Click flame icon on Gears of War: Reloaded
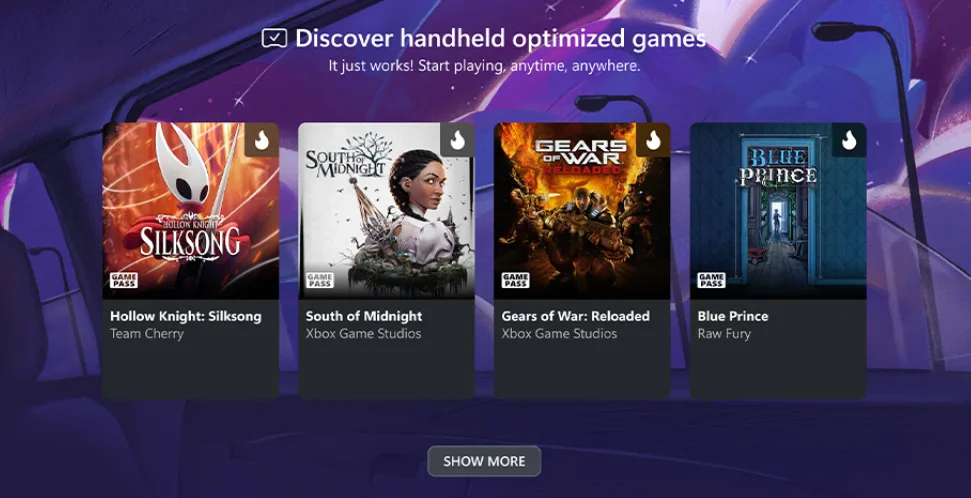This screenshot has height=498, width=971. [653, 140]
